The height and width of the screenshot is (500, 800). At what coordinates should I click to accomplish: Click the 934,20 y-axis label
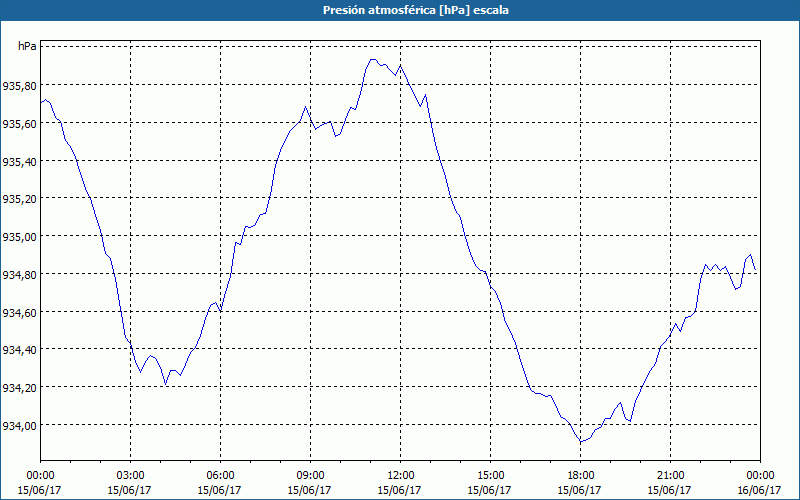19,388
